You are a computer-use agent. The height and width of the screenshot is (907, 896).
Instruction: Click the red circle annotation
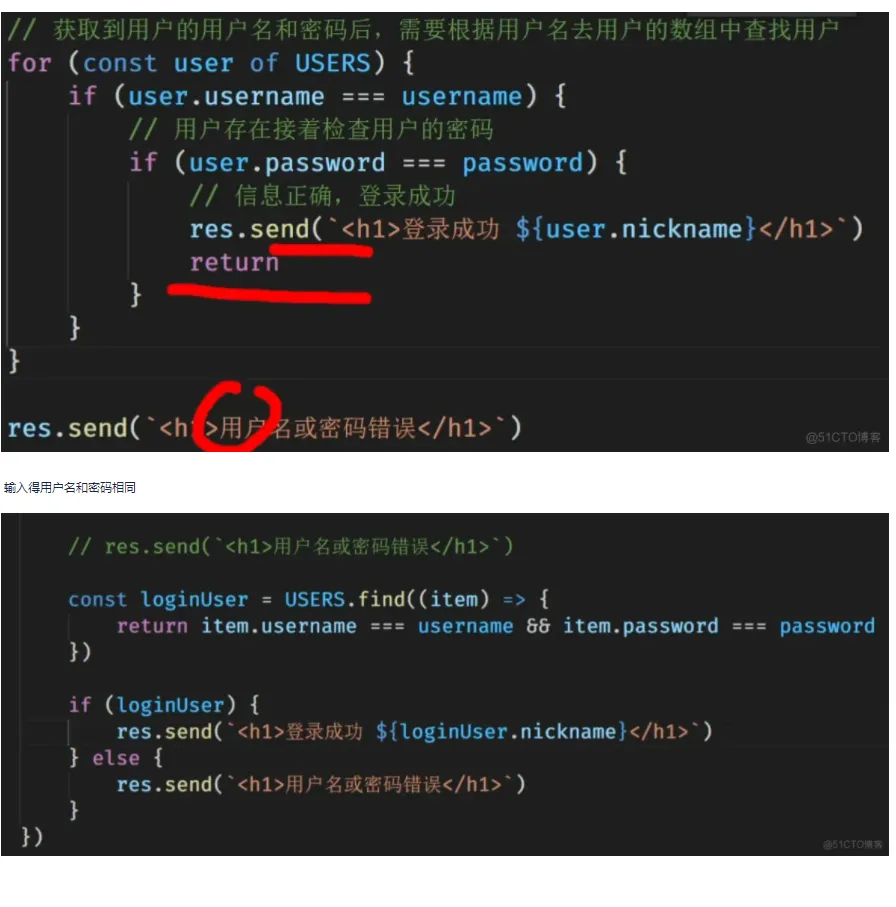point(237,415)
